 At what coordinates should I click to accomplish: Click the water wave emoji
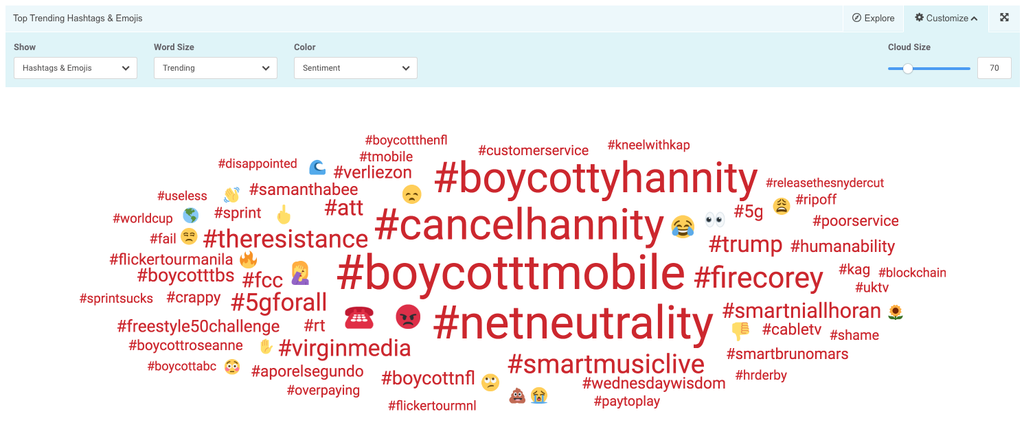[x=317, y=168]
